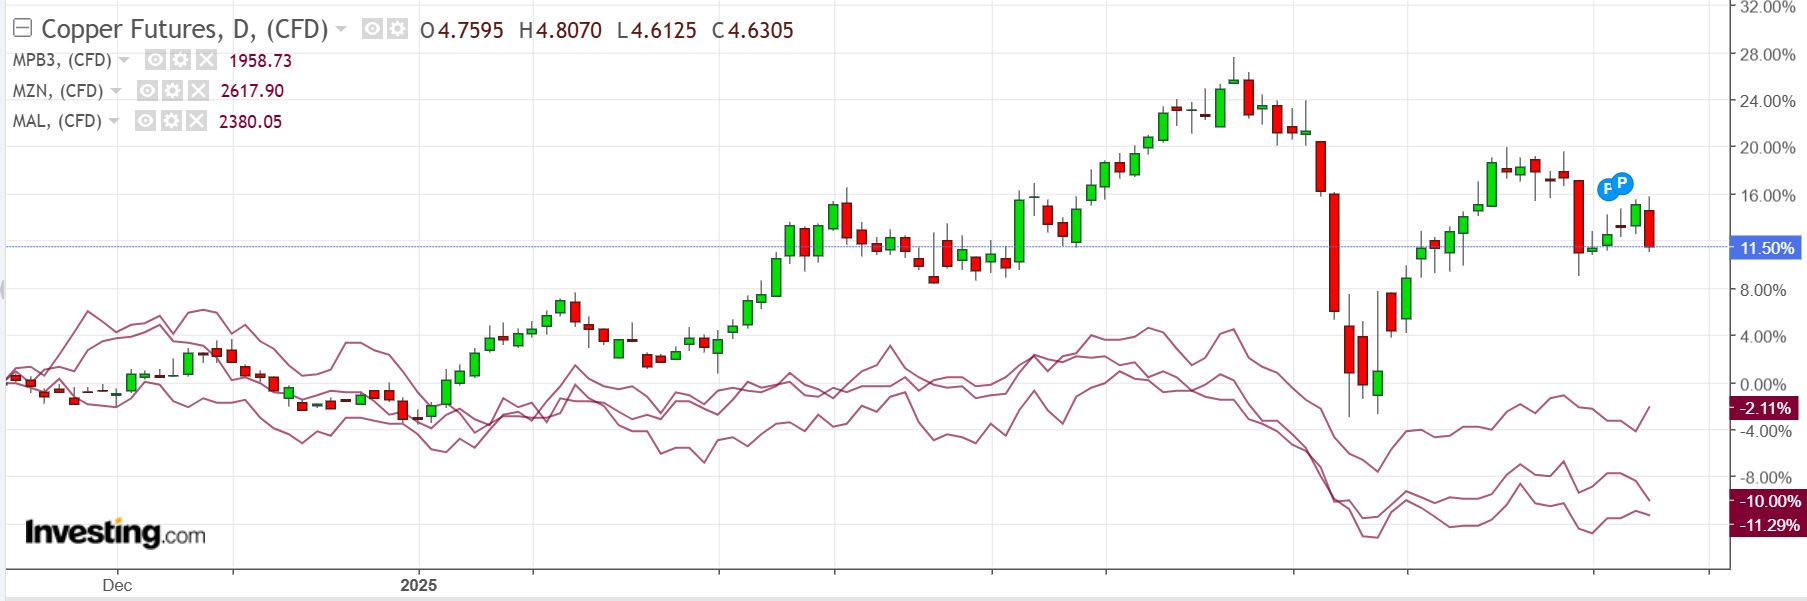This screenshot has height=601, width=1807.
Task: Click the 11.50% current price label
Action: (x=1766, y=248)
